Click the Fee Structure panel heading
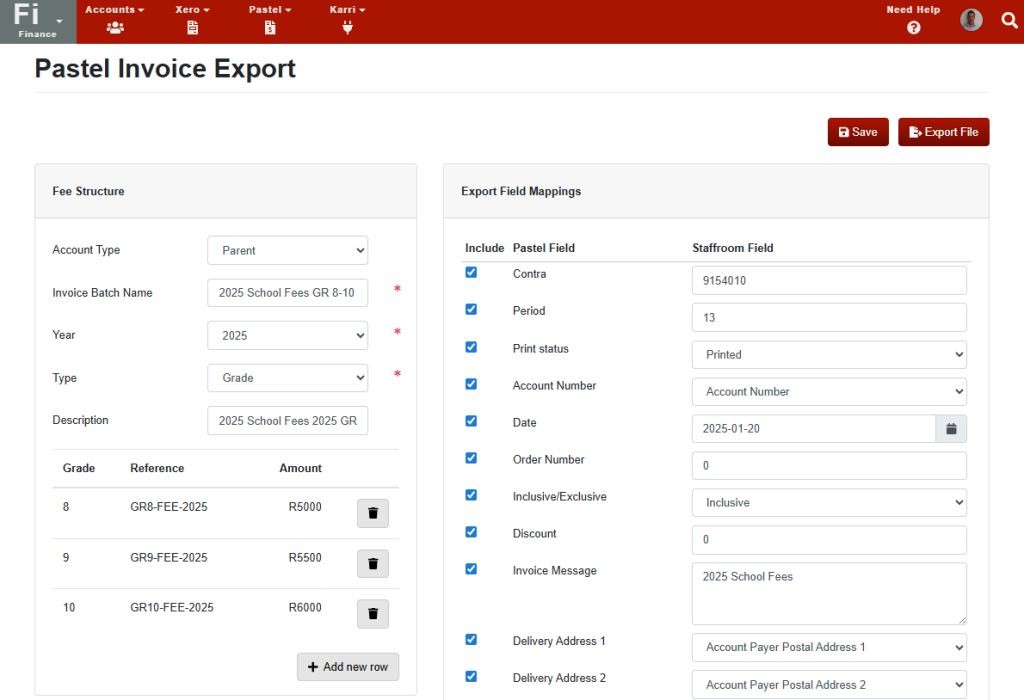This screenshot has width=1024, height=700. point(88,191)
